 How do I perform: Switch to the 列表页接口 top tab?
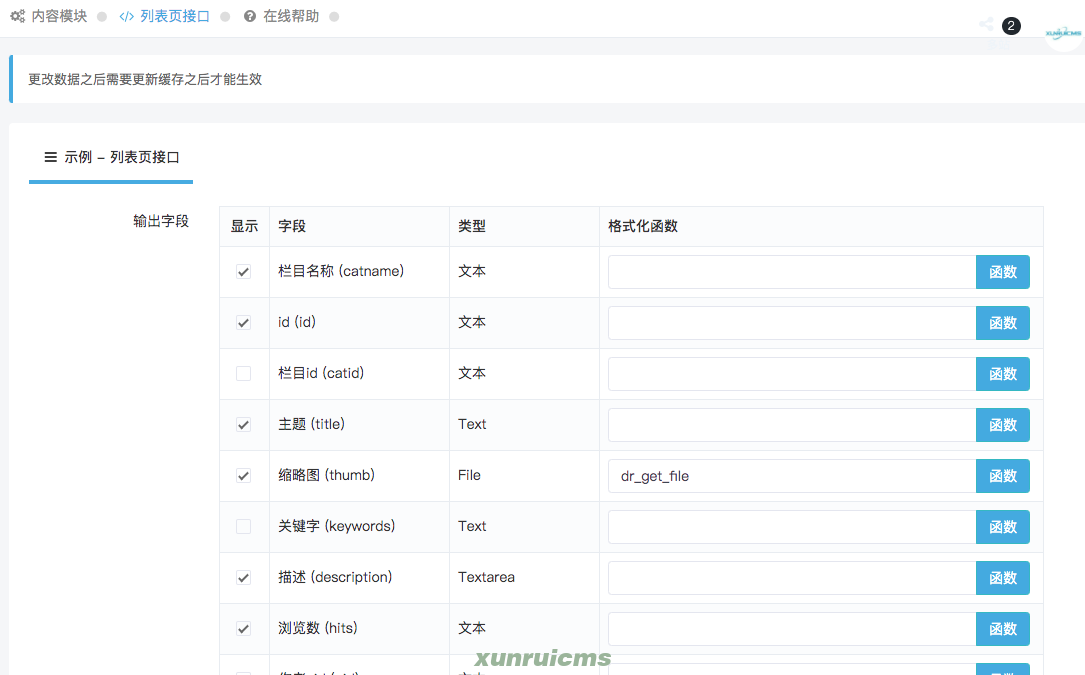[x=164, y=16]
